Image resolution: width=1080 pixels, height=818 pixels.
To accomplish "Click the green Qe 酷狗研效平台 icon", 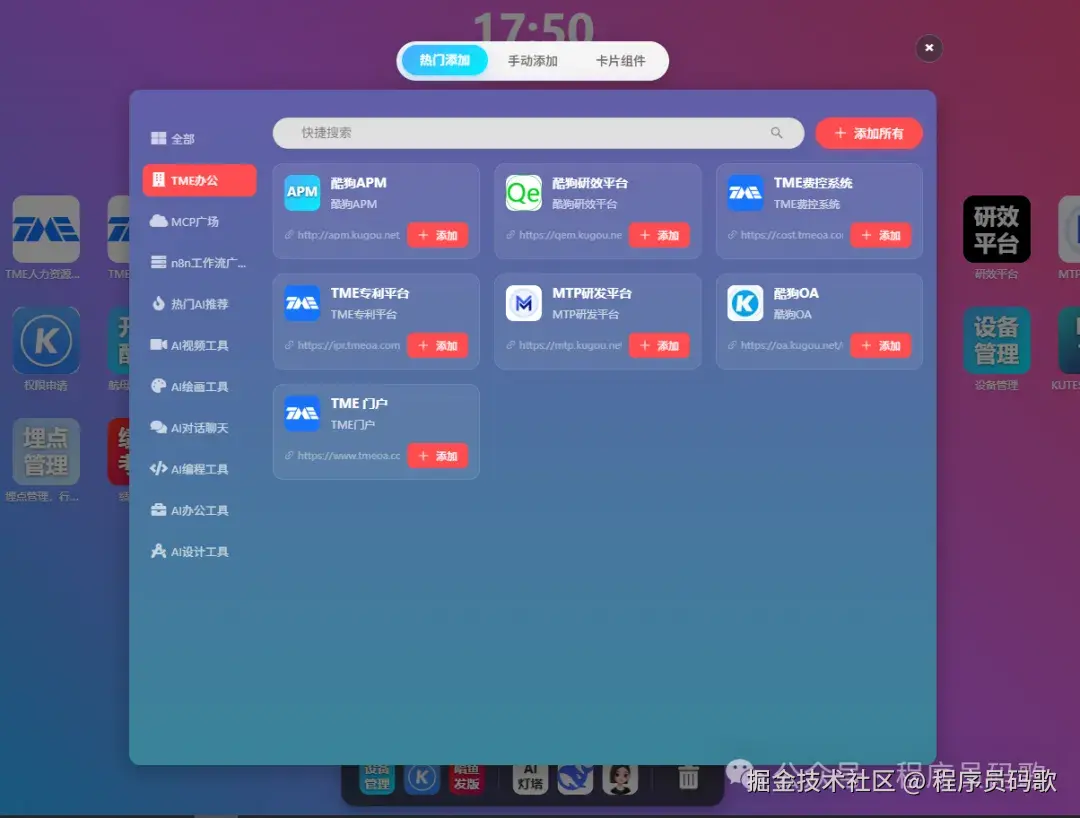I will 523,192.
